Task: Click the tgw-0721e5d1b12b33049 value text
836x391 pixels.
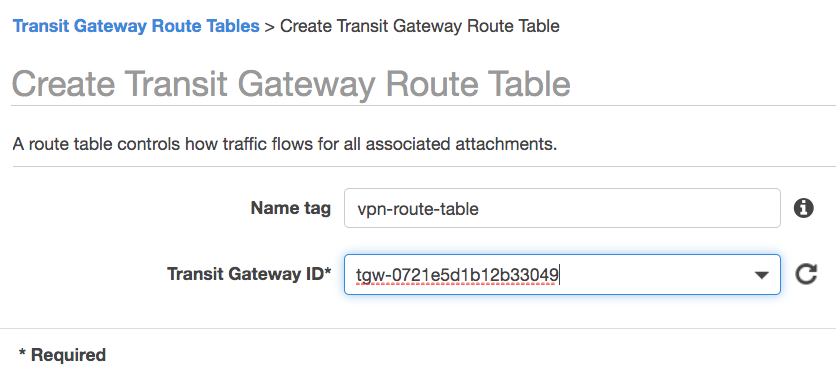Action: pos(457,275)
